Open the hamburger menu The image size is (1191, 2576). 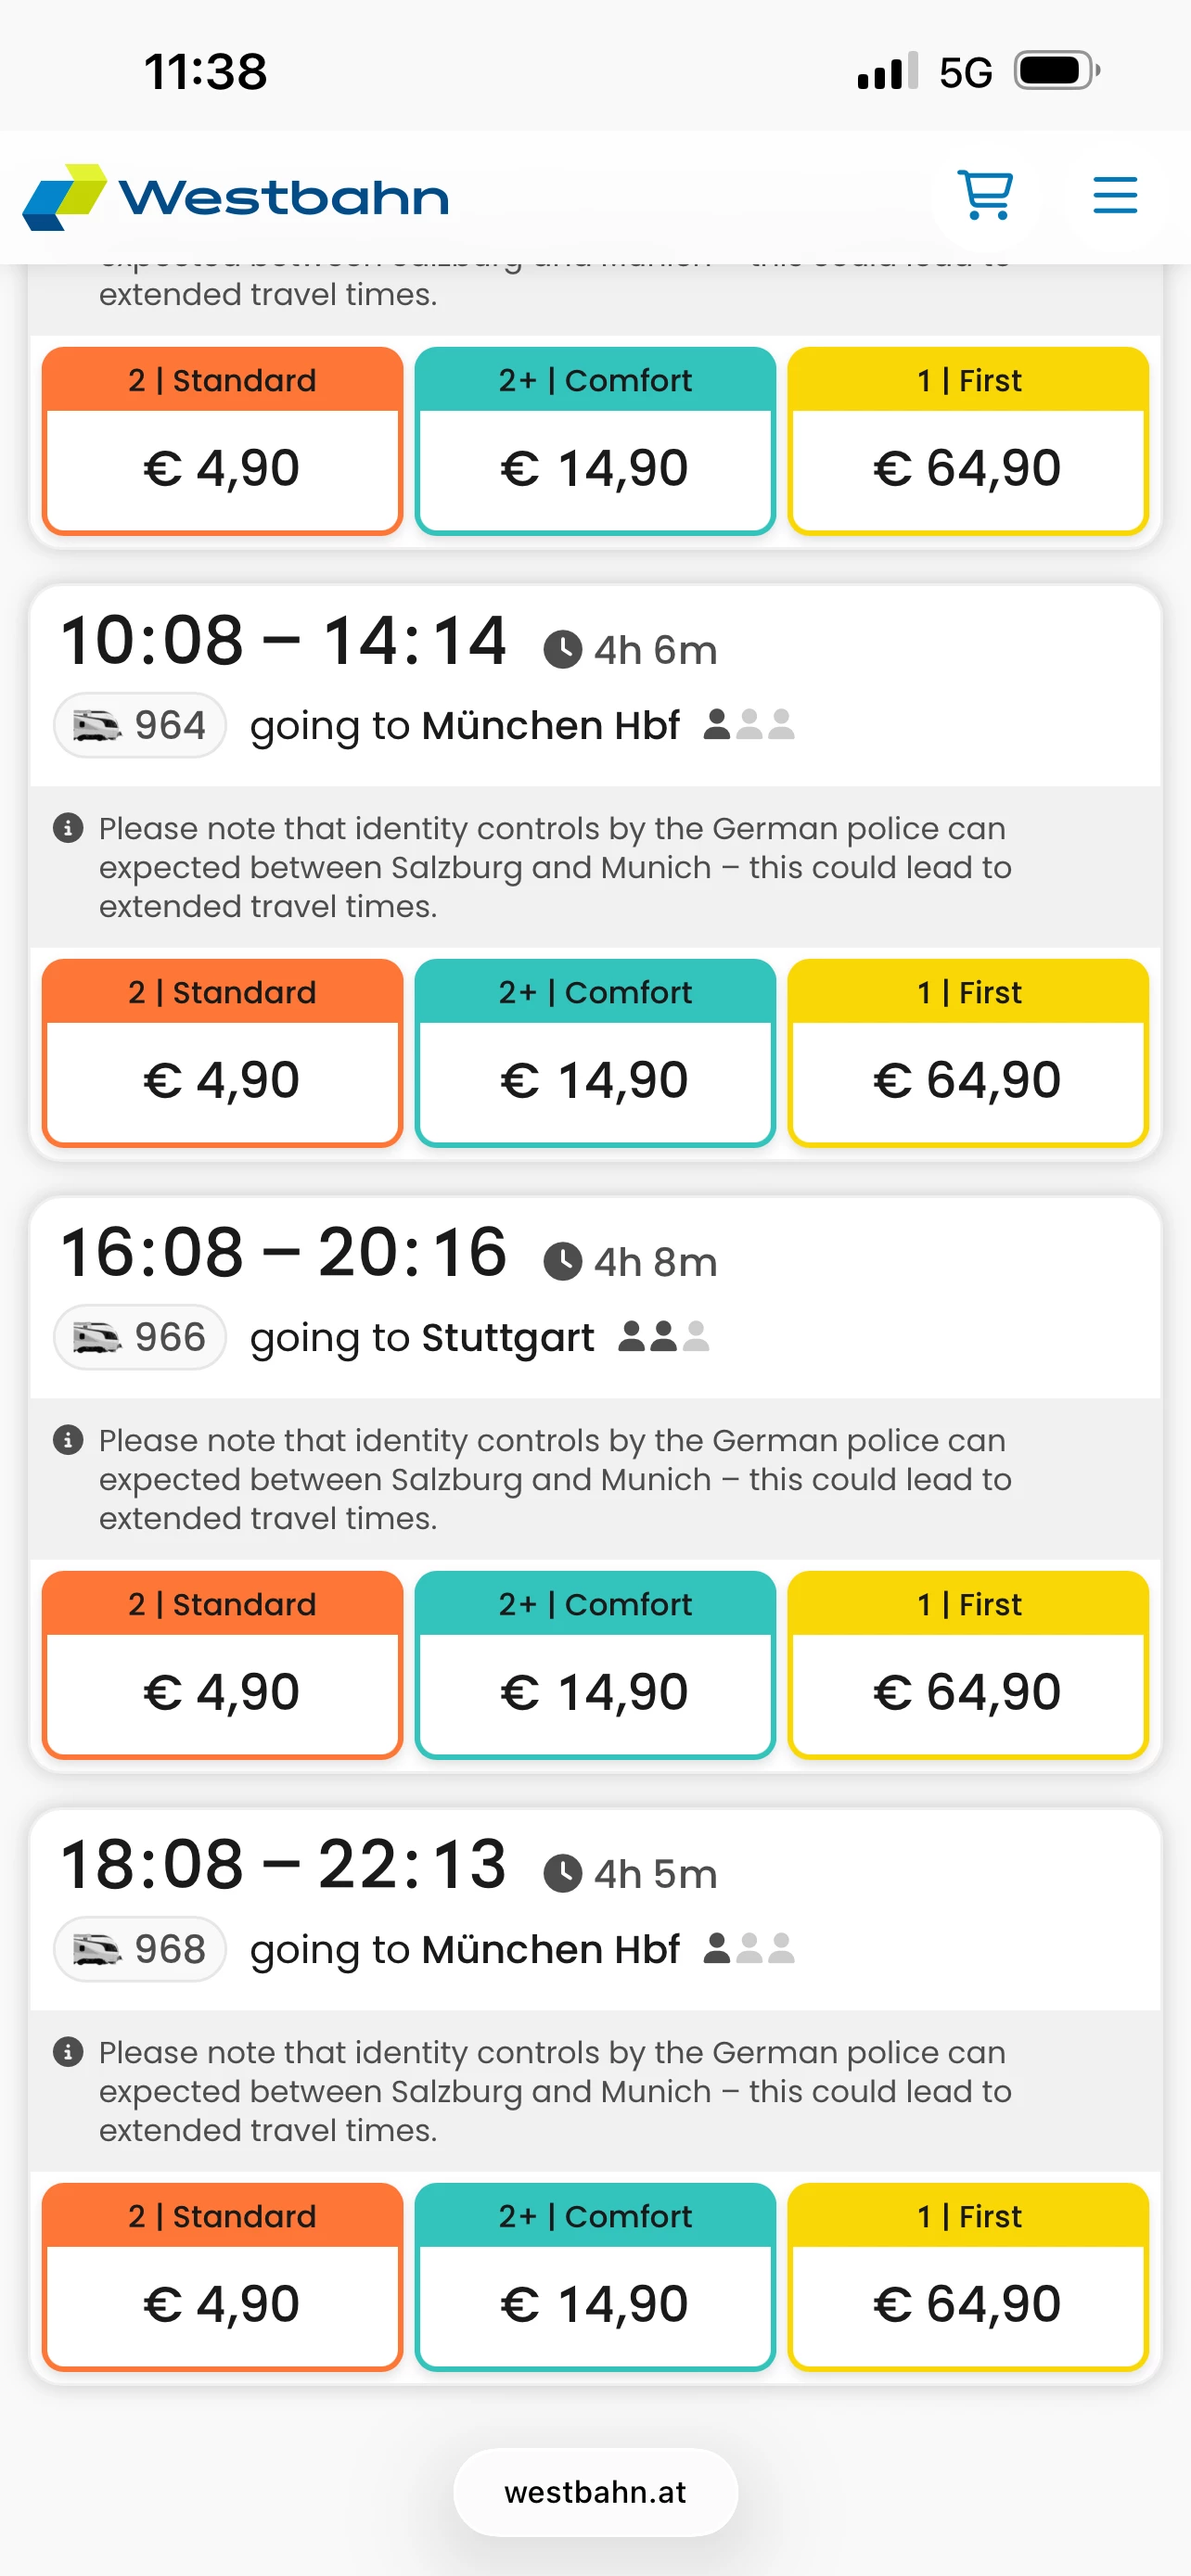[1114, 195]
